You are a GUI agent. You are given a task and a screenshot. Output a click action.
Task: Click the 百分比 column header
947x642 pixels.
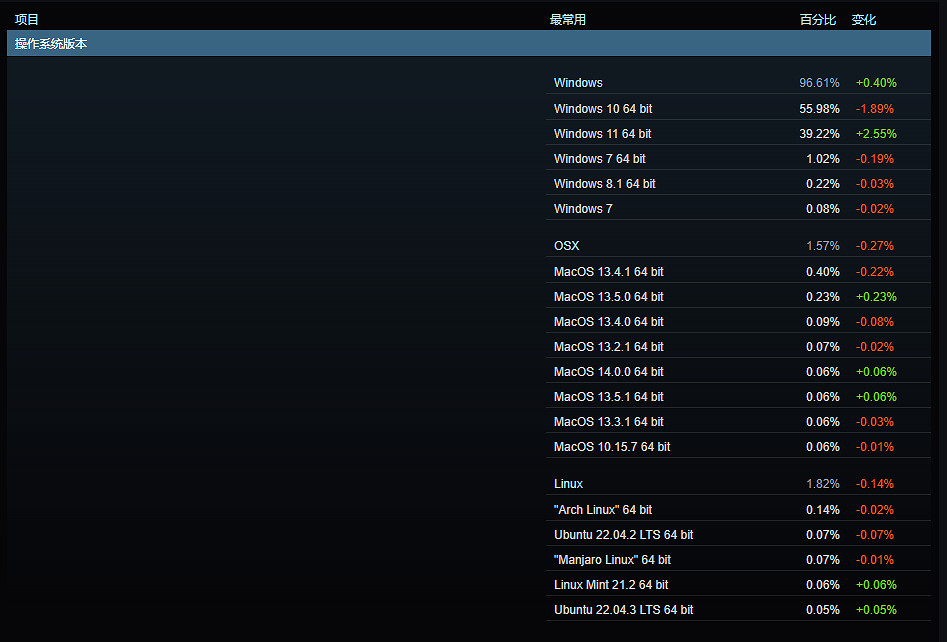pyautogui.click(x=817, y=19)
